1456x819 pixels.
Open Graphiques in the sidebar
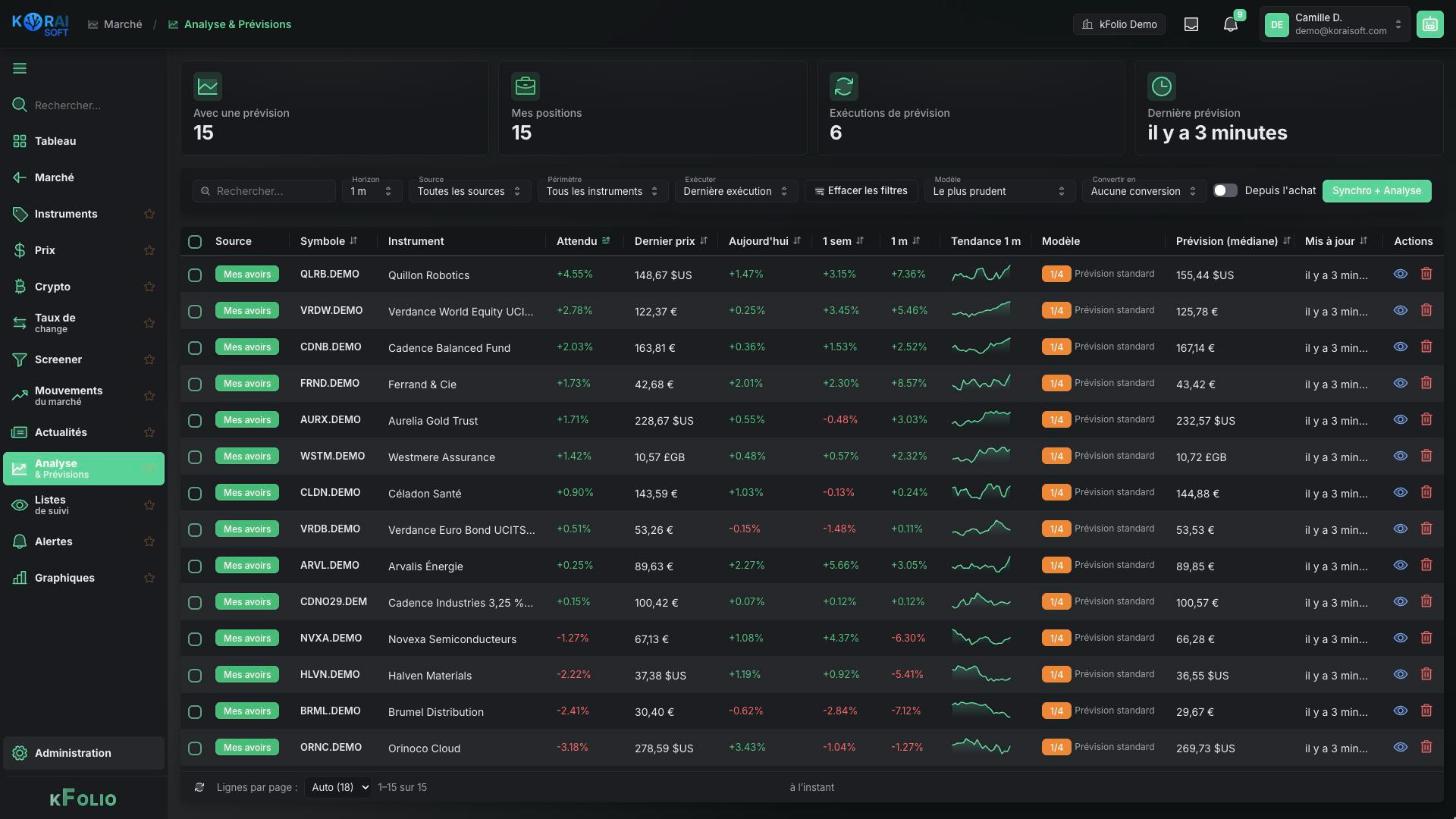(x=83, y=578)
